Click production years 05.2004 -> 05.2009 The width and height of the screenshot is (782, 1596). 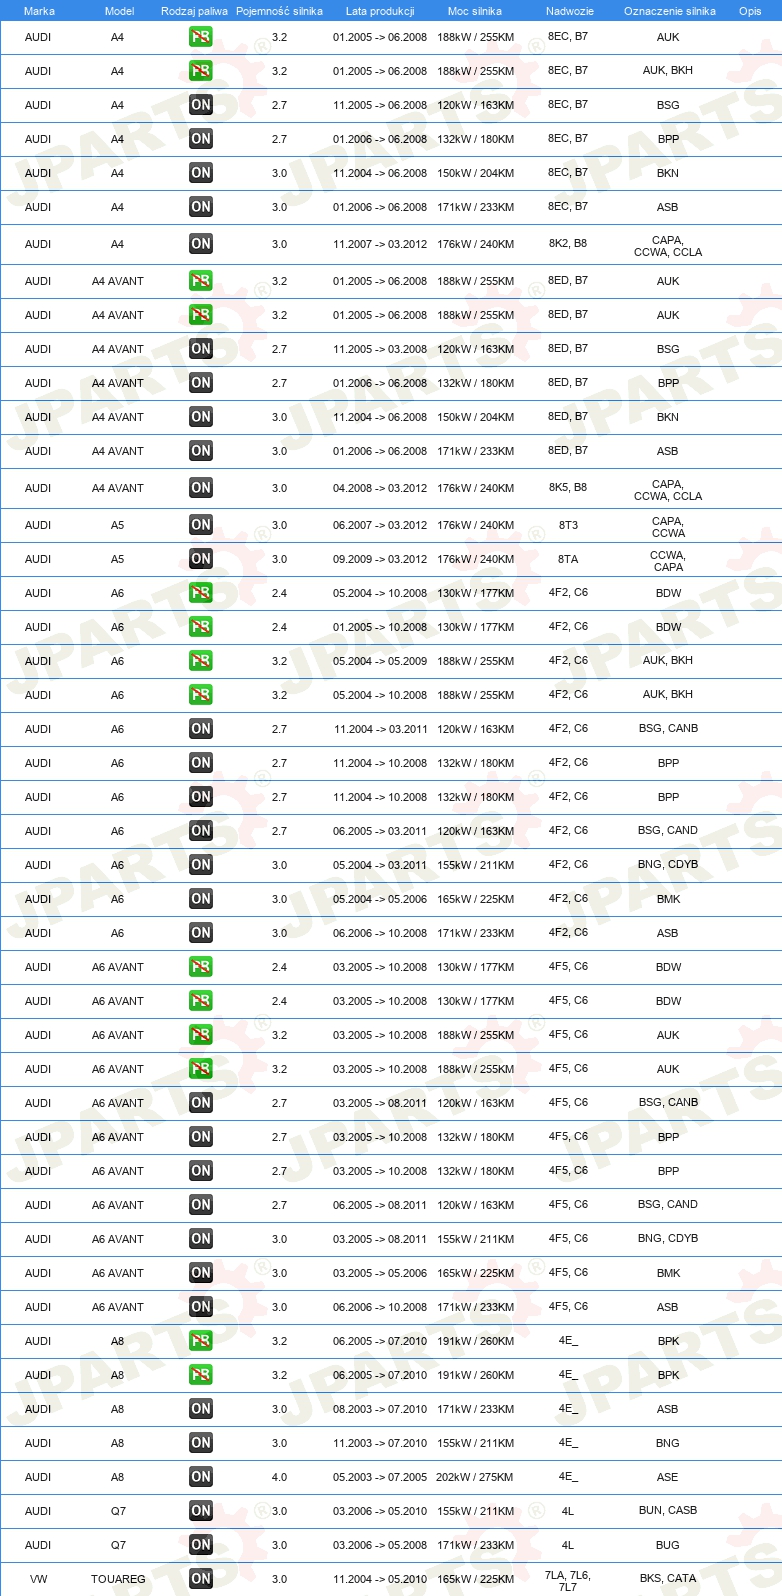380,661
